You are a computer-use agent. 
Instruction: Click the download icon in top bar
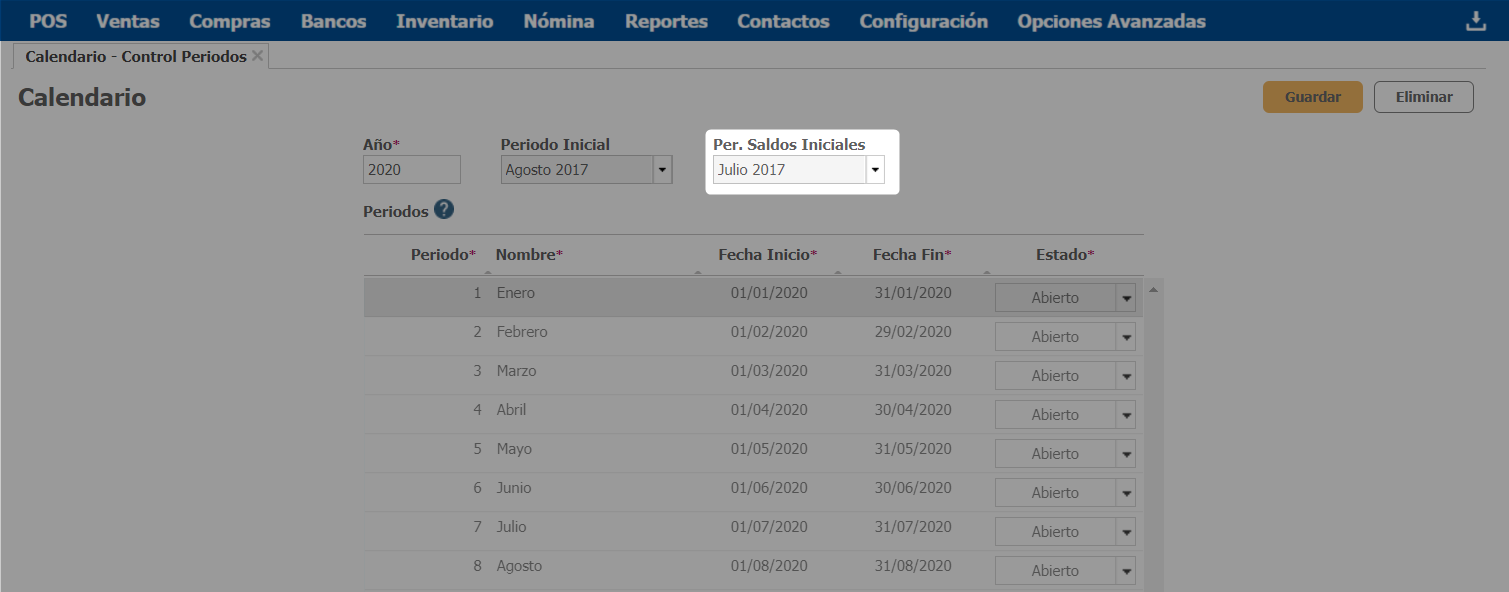click(x=1476, y=21)
